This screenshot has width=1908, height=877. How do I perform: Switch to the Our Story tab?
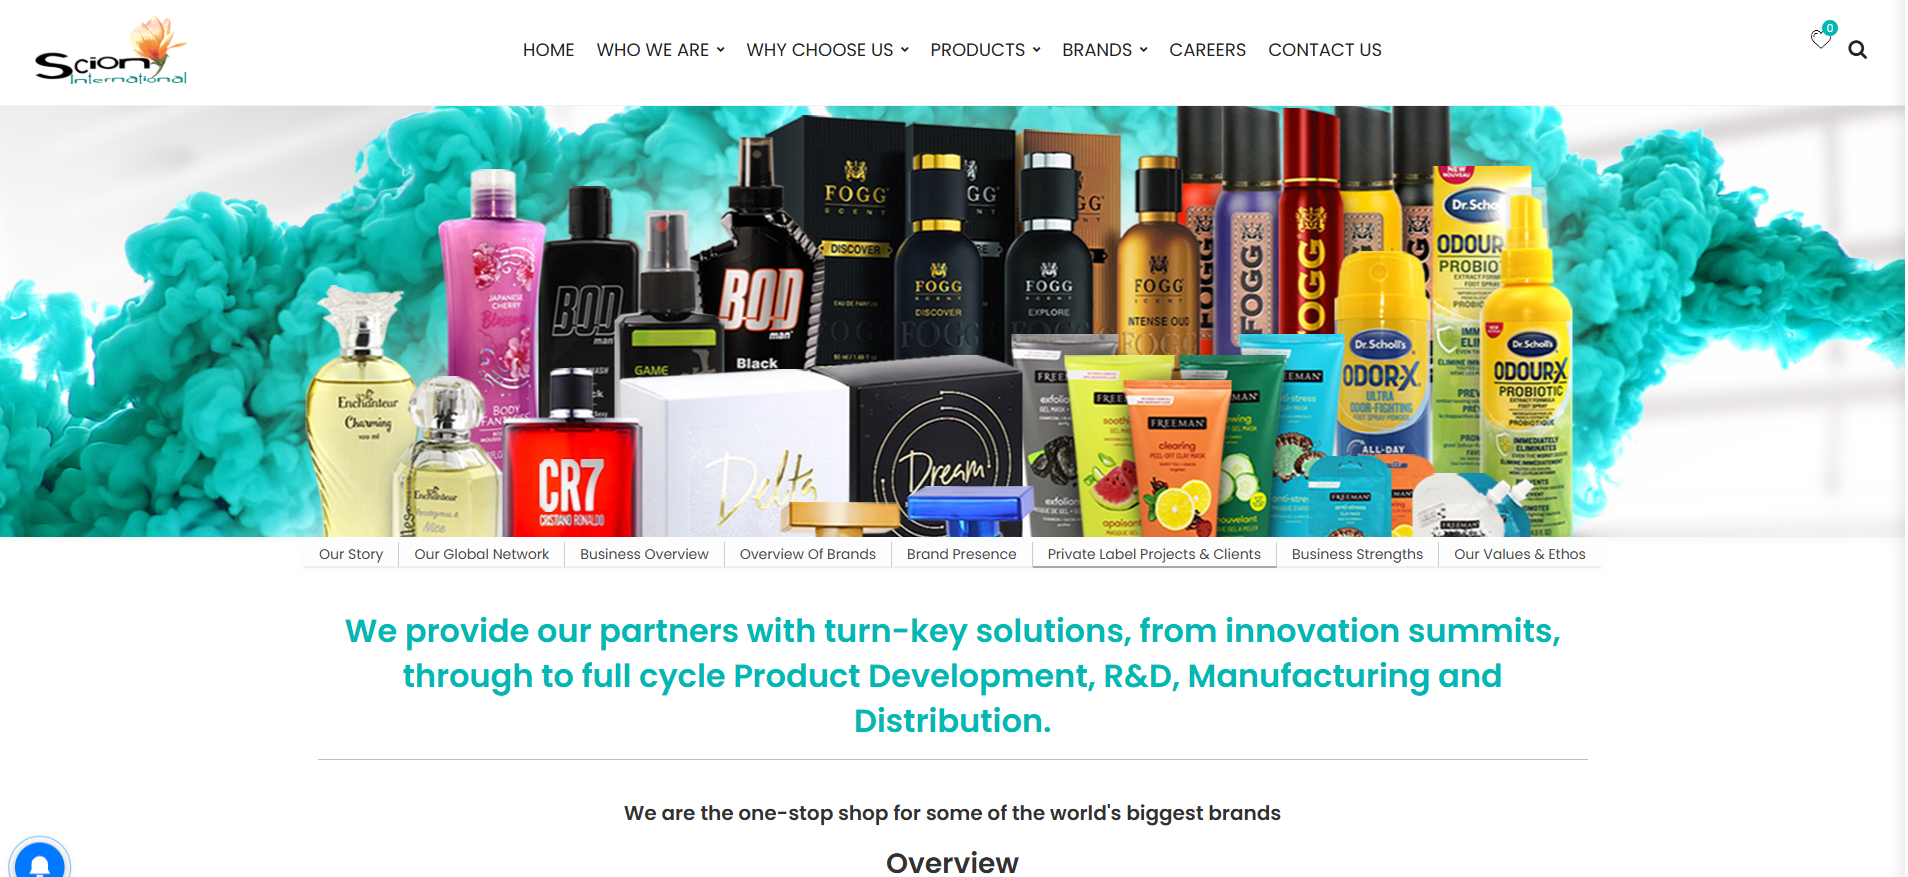coord(351,554)
